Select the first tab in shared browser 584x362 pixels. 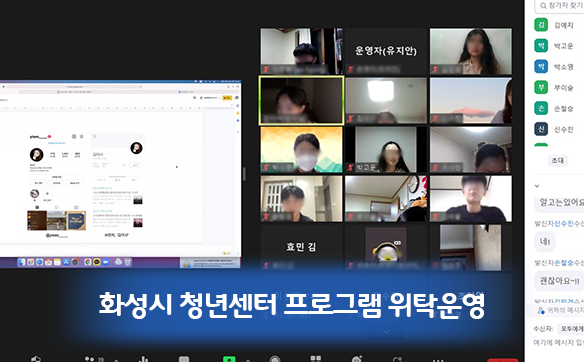tap(74, 92)
